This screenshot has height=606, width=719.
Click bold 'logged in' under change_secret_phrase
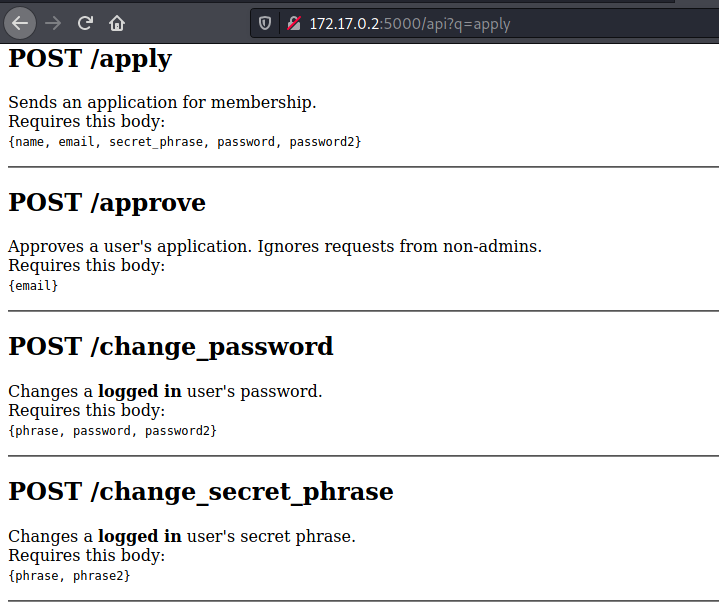coord(140,536)
